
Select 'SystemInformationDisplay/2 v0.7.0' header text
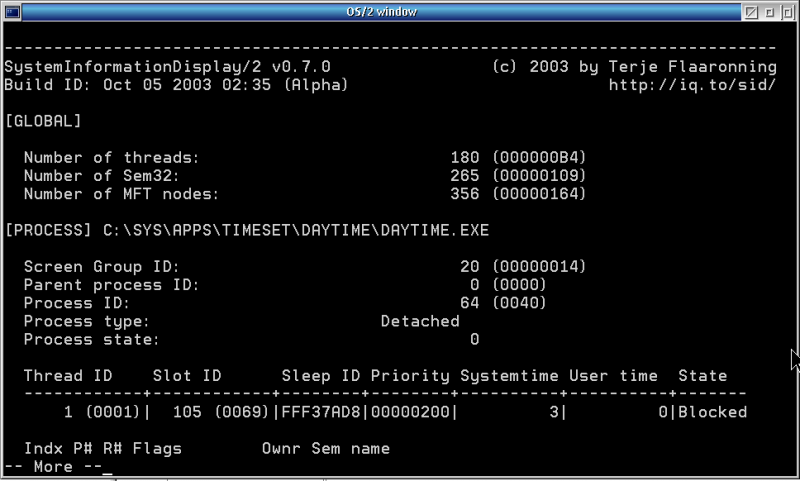[167, 66]
